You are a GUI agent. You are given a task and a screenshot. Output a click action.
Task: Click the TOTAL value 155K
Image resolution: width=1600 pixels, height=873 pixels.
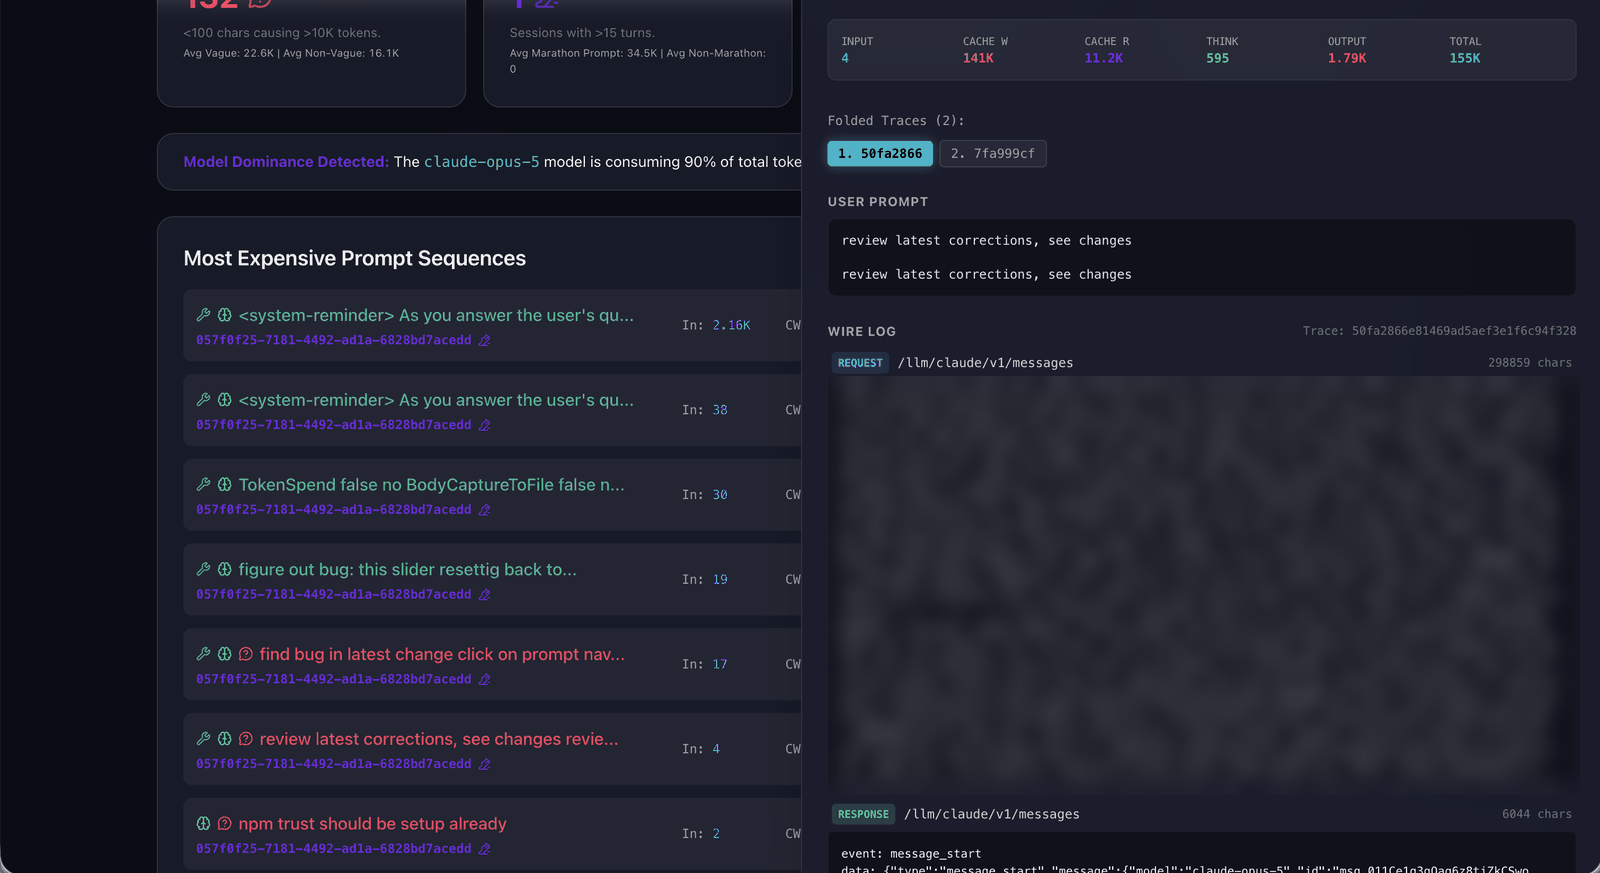pos(1465,58)
